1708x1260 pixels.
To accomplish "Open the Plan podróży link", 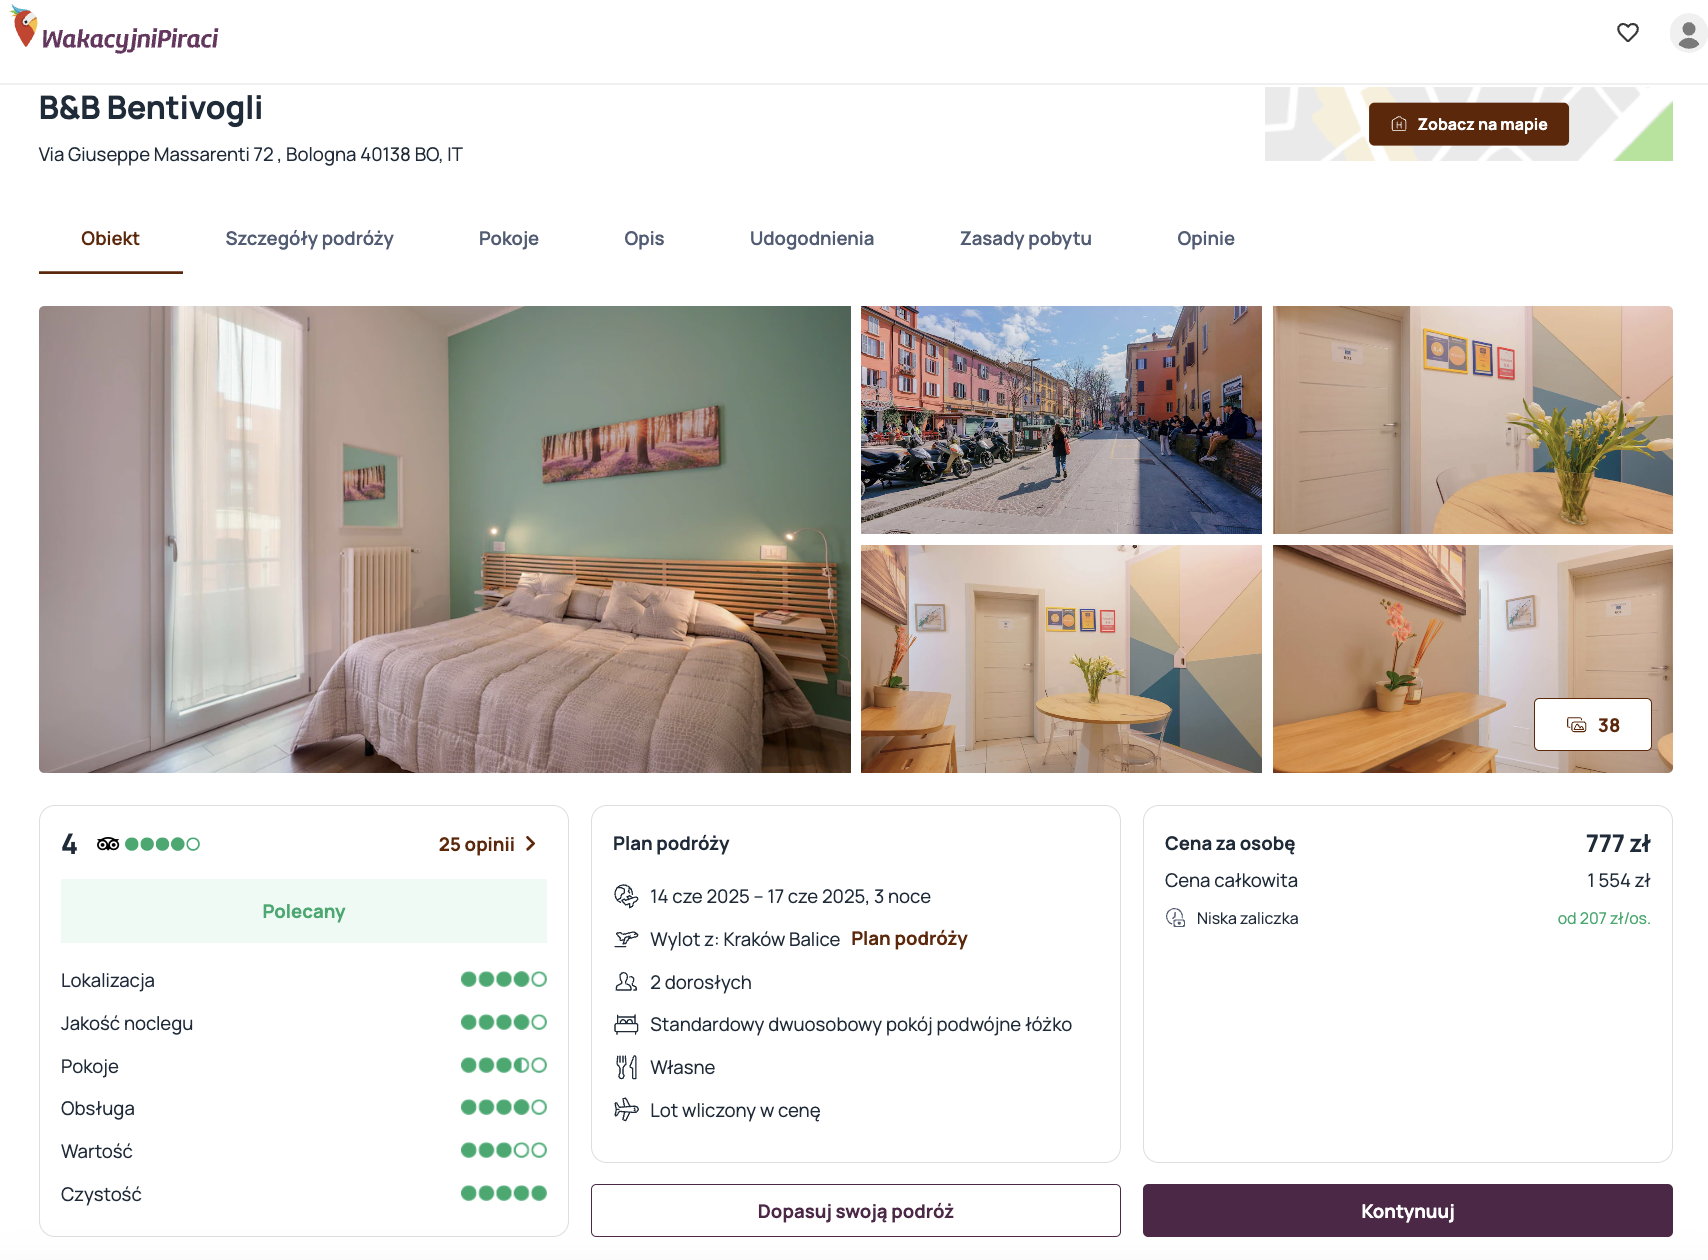I will (909, 939).
